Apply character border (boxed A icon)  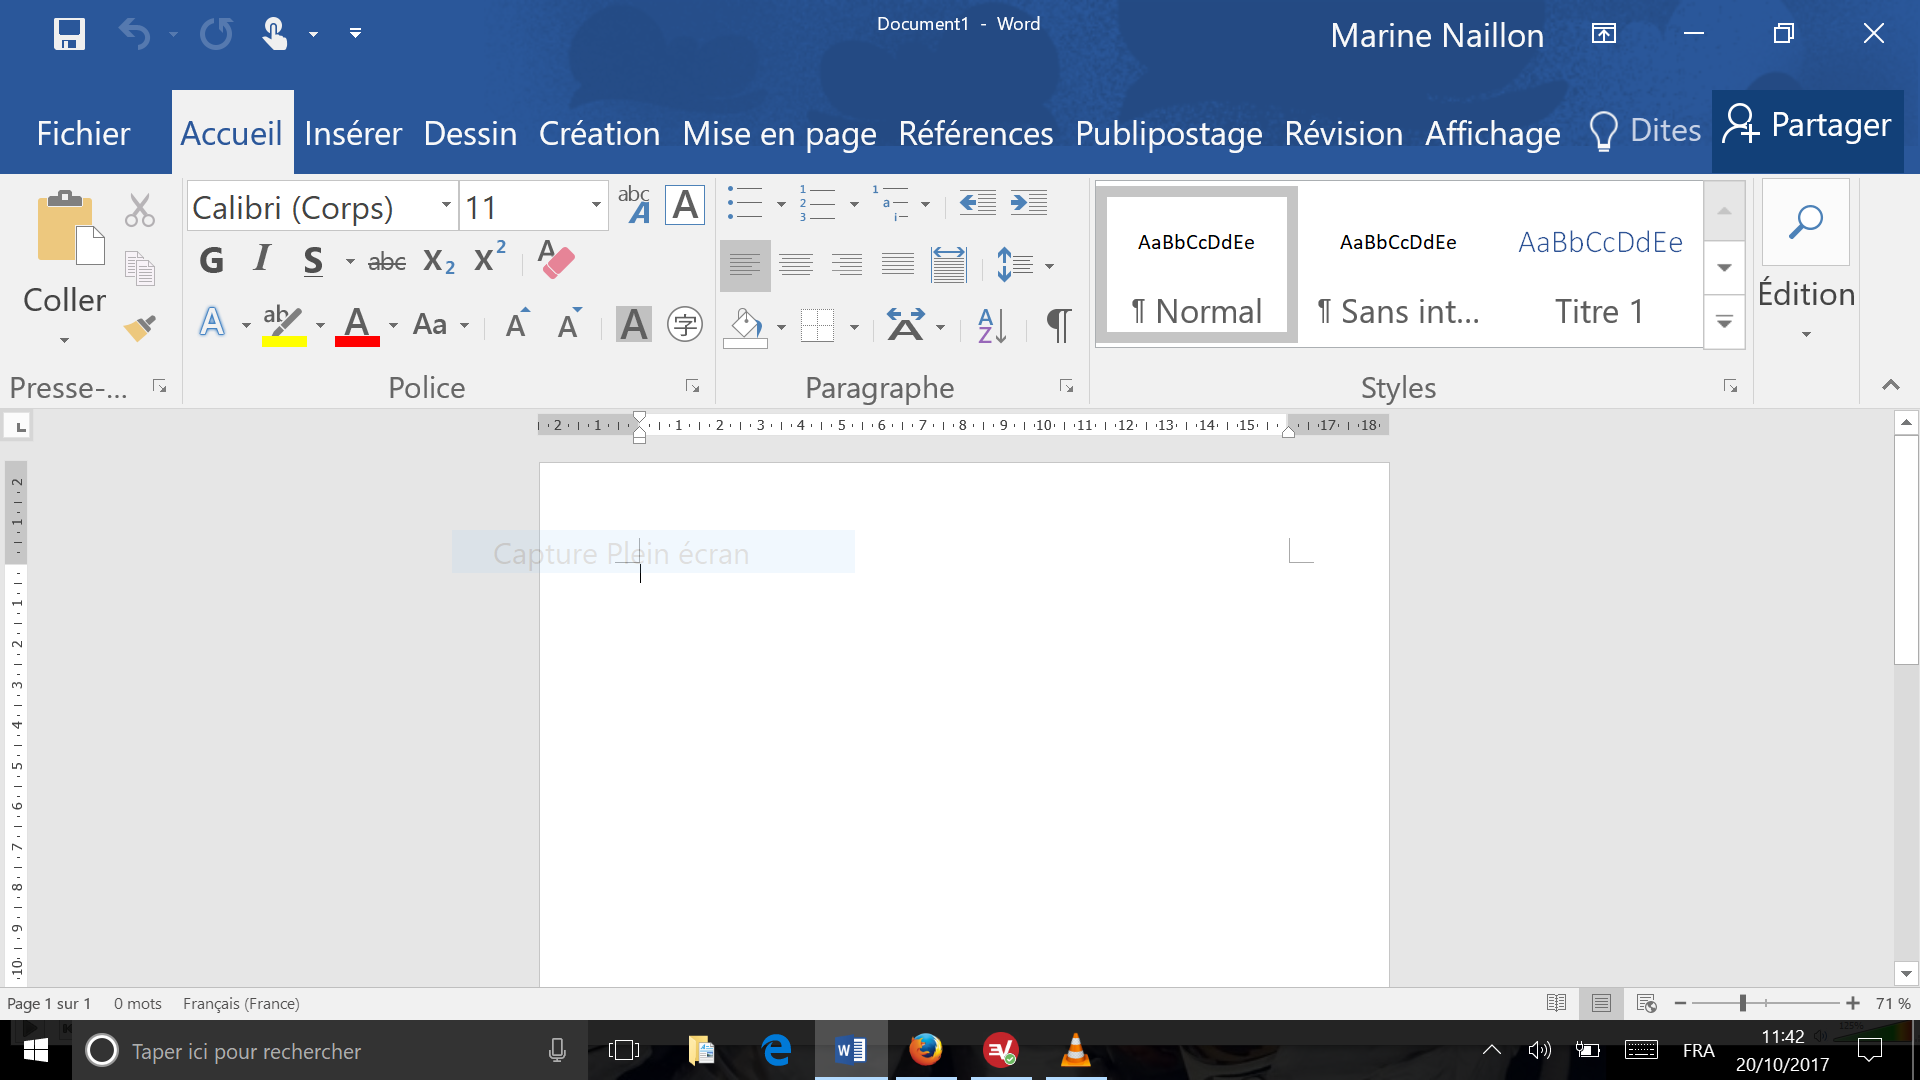click(685, 205)
